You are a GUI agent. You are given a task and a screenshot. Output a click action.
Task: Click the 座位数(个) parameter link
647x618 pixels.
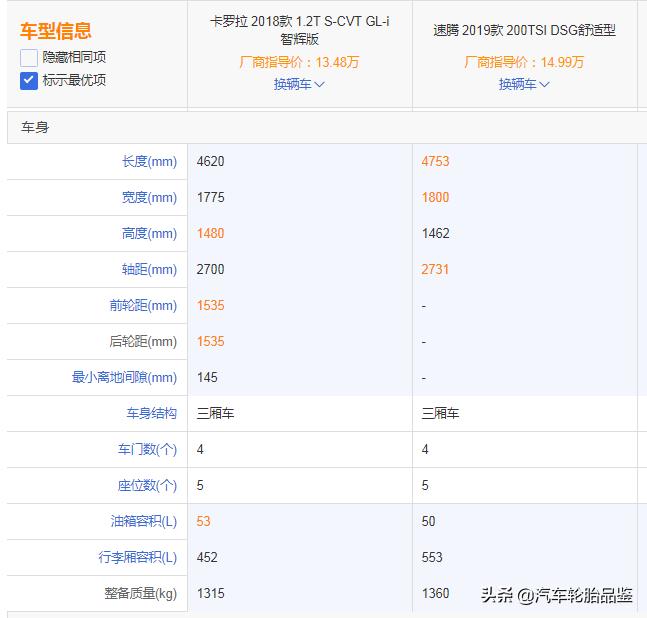tap(147, 485)
